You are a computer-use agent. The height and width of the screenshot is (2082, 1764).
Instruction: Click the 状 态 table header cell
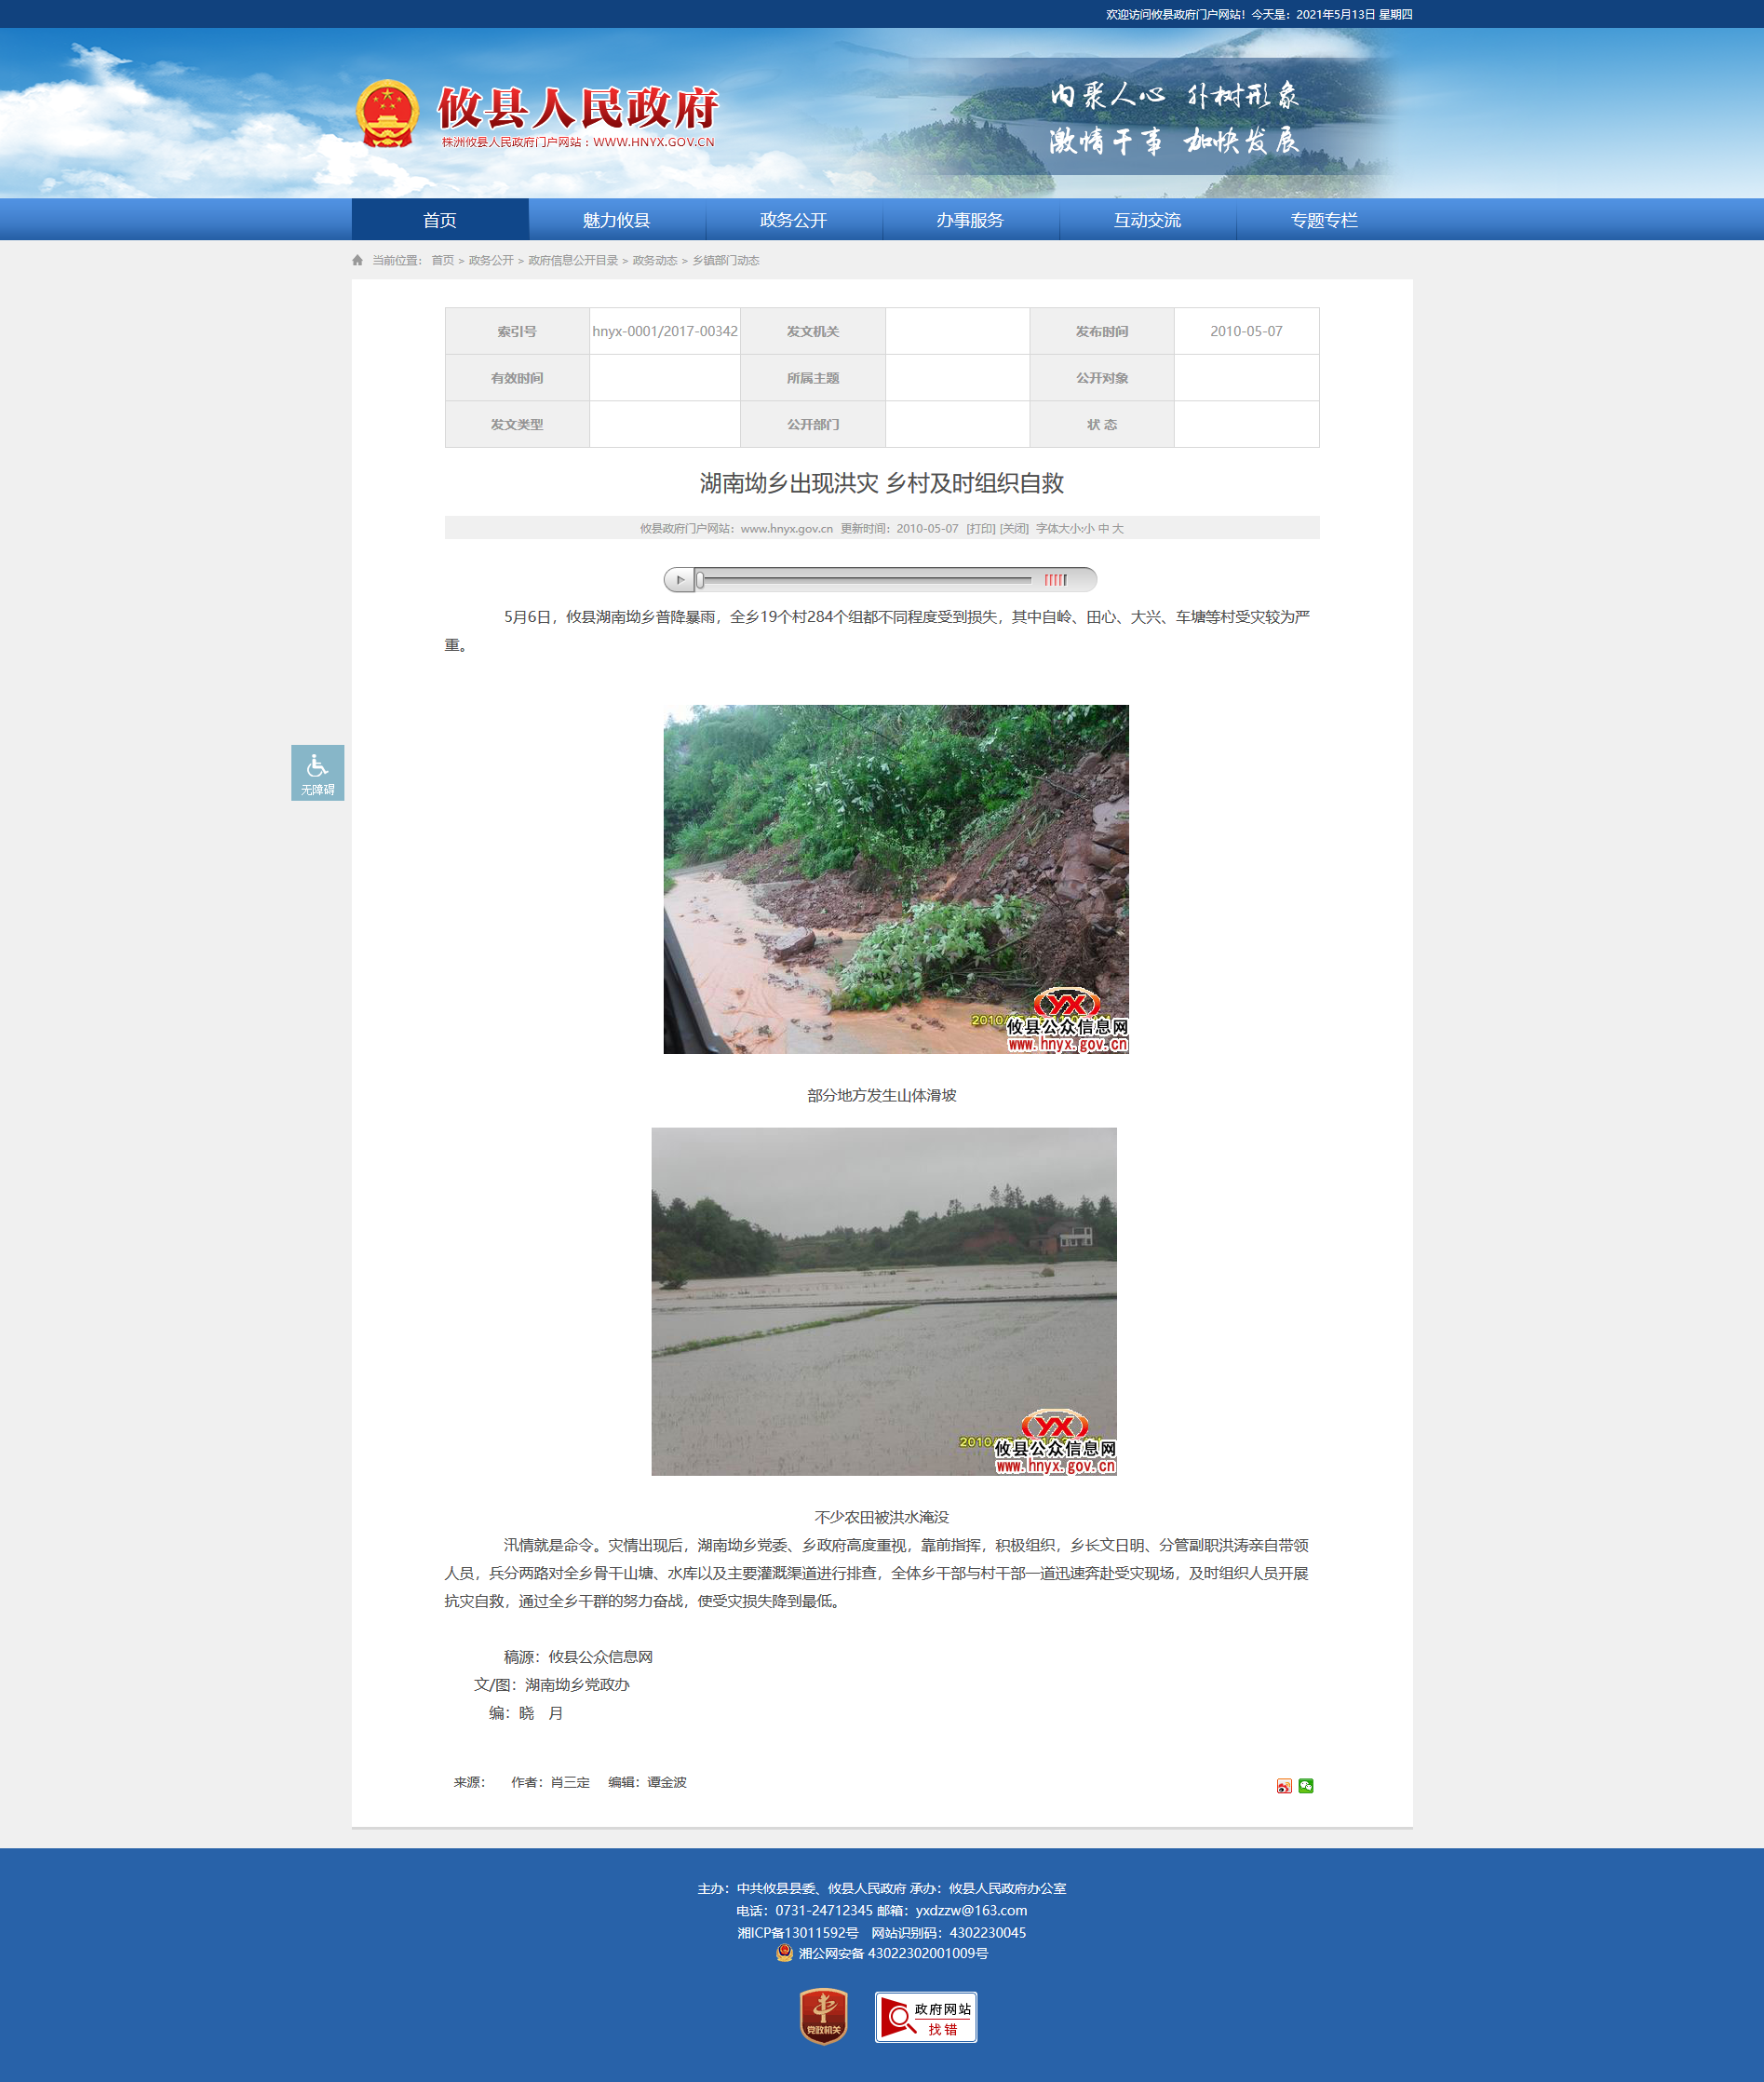[x=1102, y=424]
